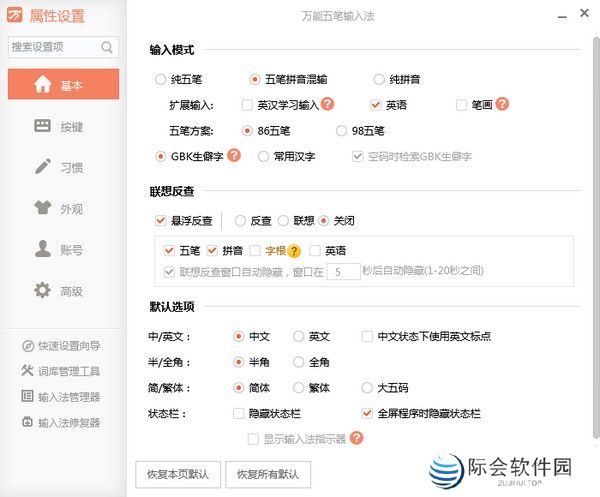Select 联想 radio option
The height and width of the screenshot is (497, 600).
tap(283, 221)
